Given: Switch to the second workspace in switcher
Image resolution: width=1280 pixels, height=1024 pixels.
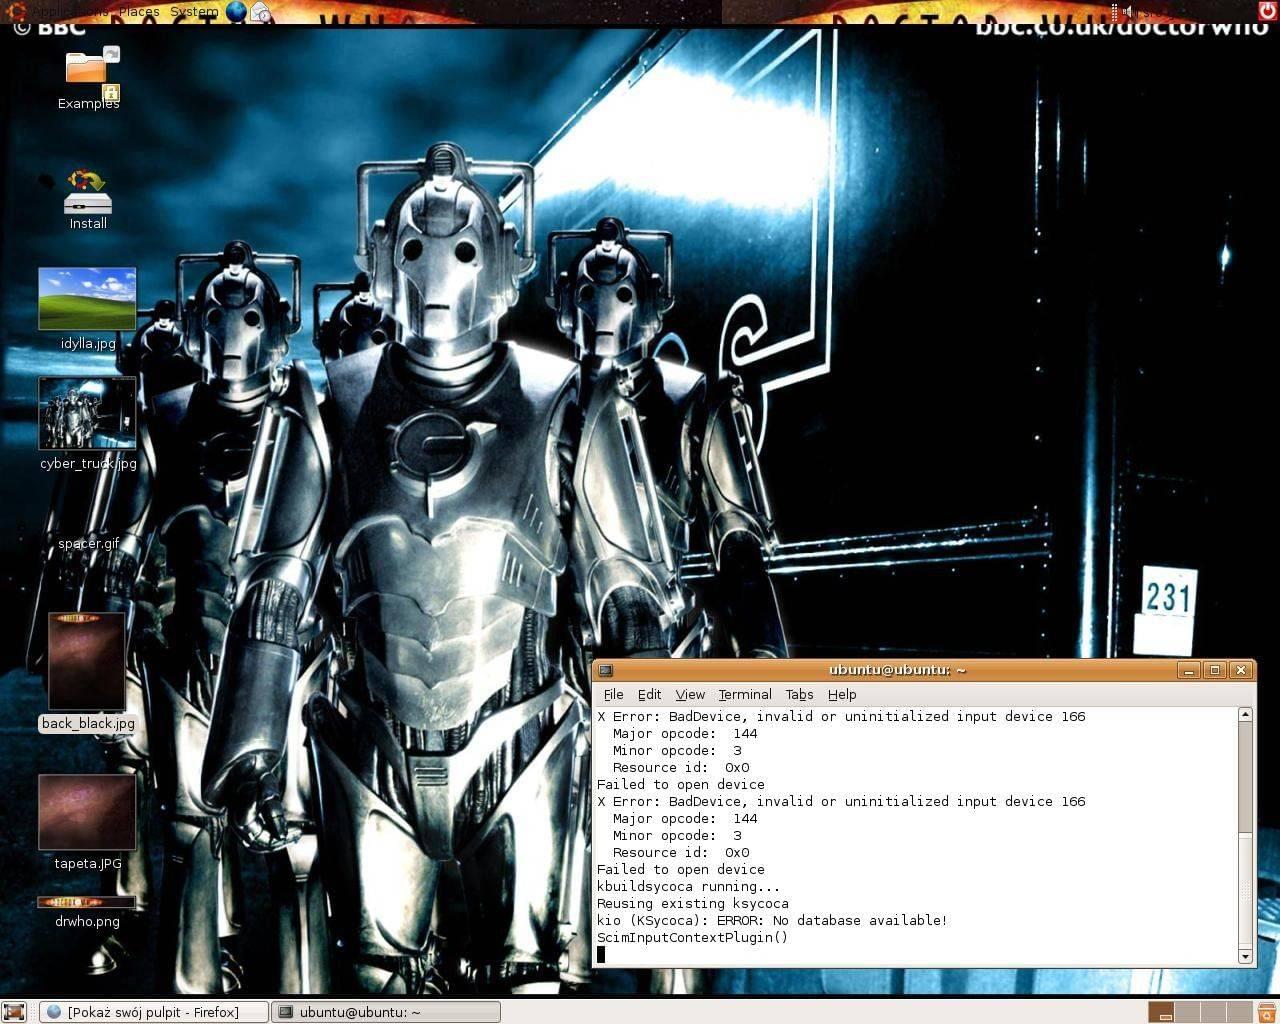Looking at the screenshot, I should point(1189,1012).
